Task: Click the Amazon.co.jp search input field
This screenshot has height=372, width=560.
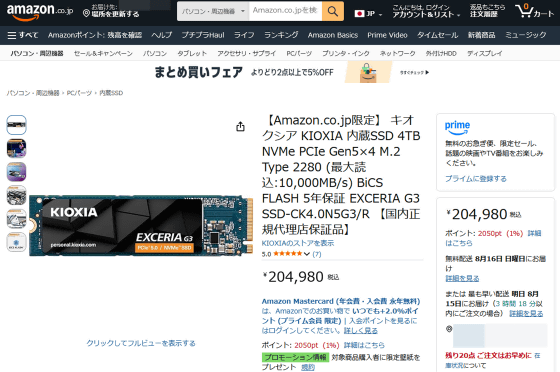Action: click(x=285, y=11)
